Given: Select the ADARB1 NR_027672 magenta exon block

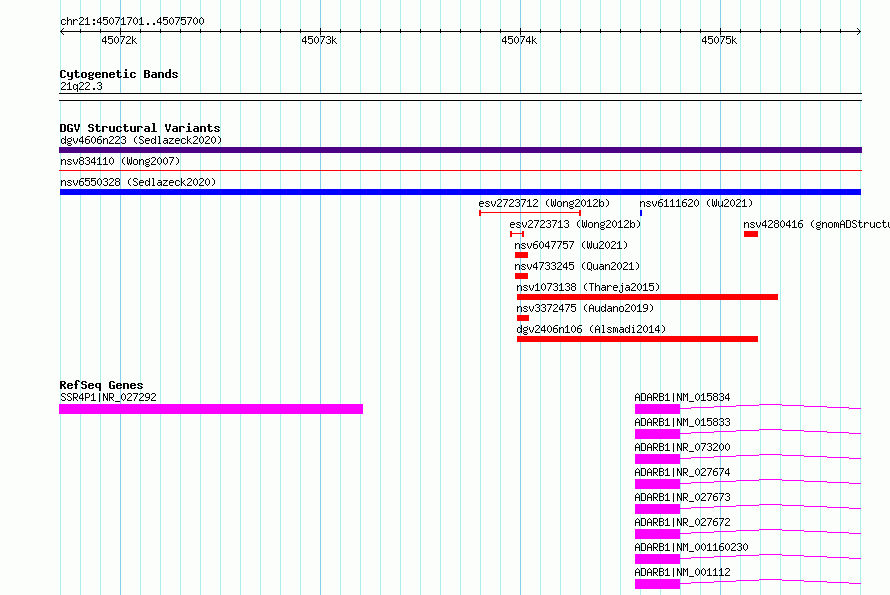Looking at the screenshot, I should coord(657,534).
